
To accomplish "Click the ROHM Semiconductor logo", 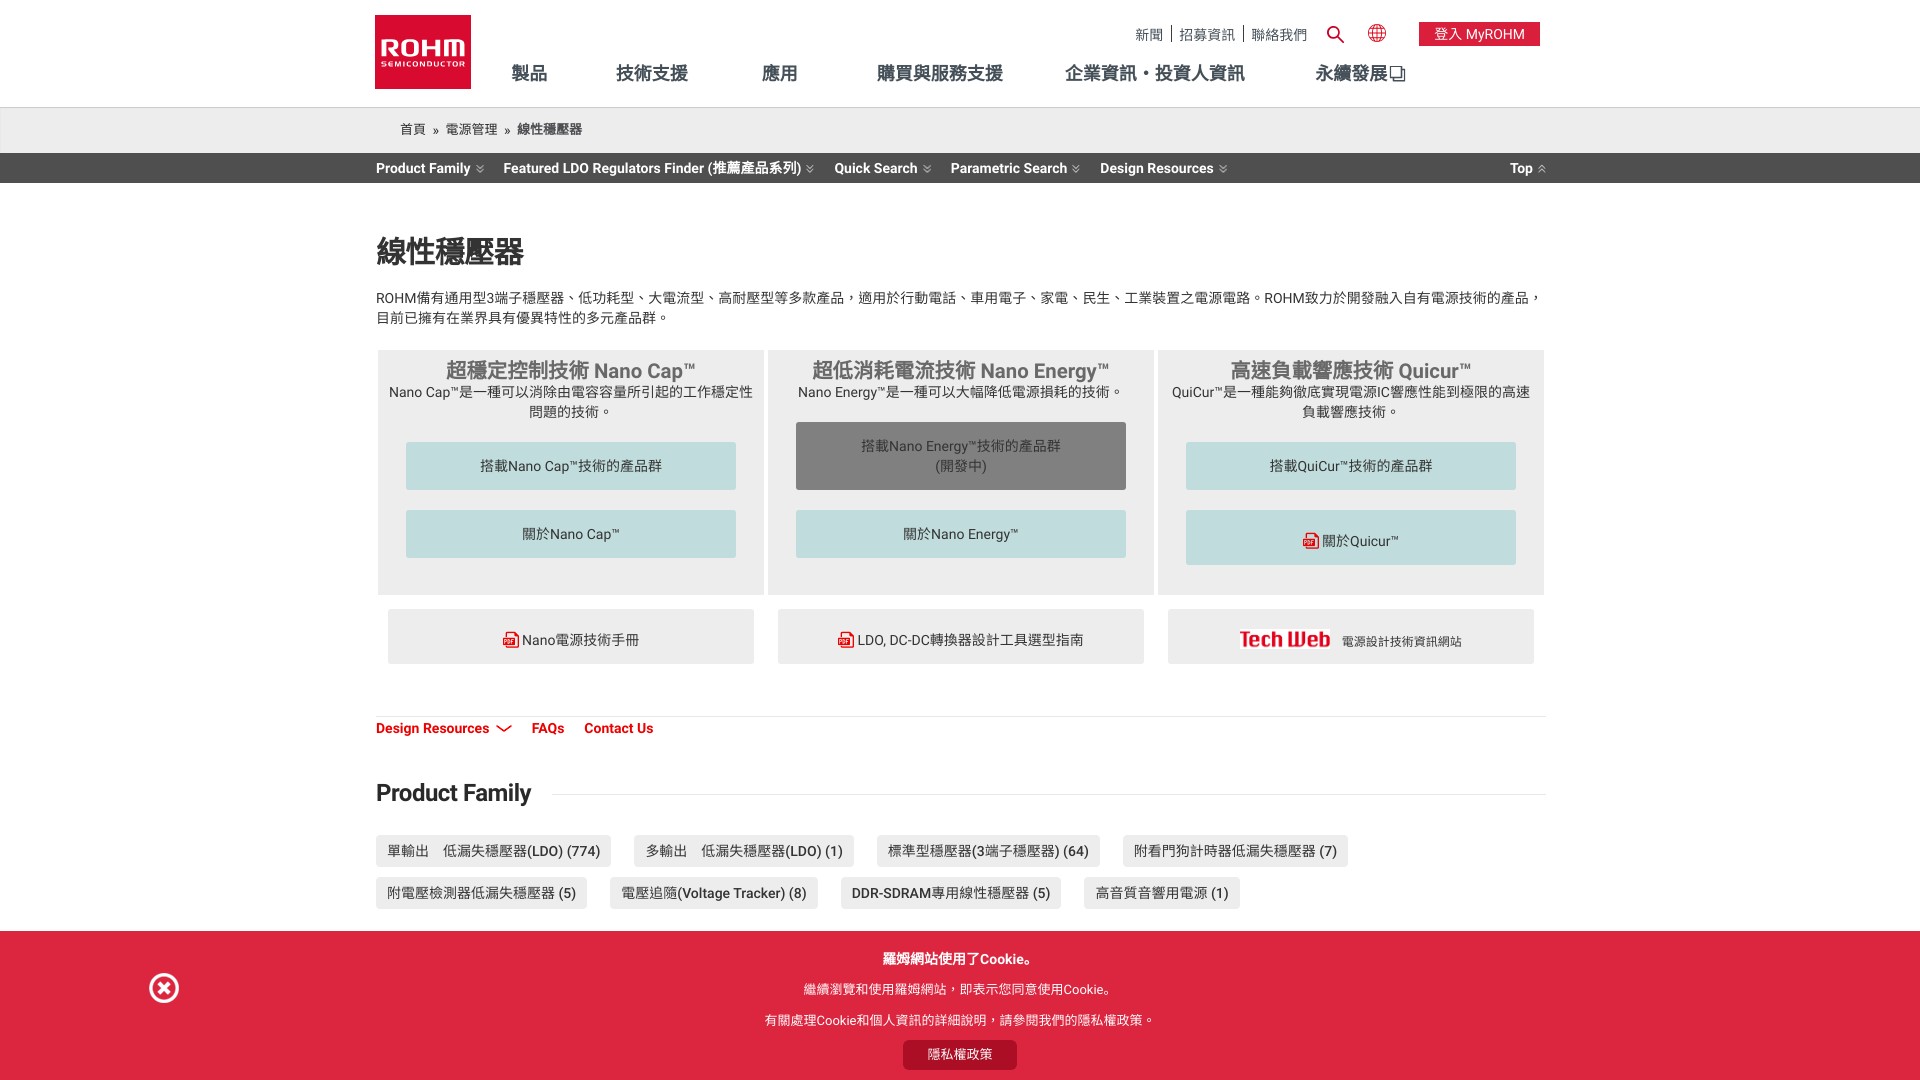I will click(x=422, y=52).
